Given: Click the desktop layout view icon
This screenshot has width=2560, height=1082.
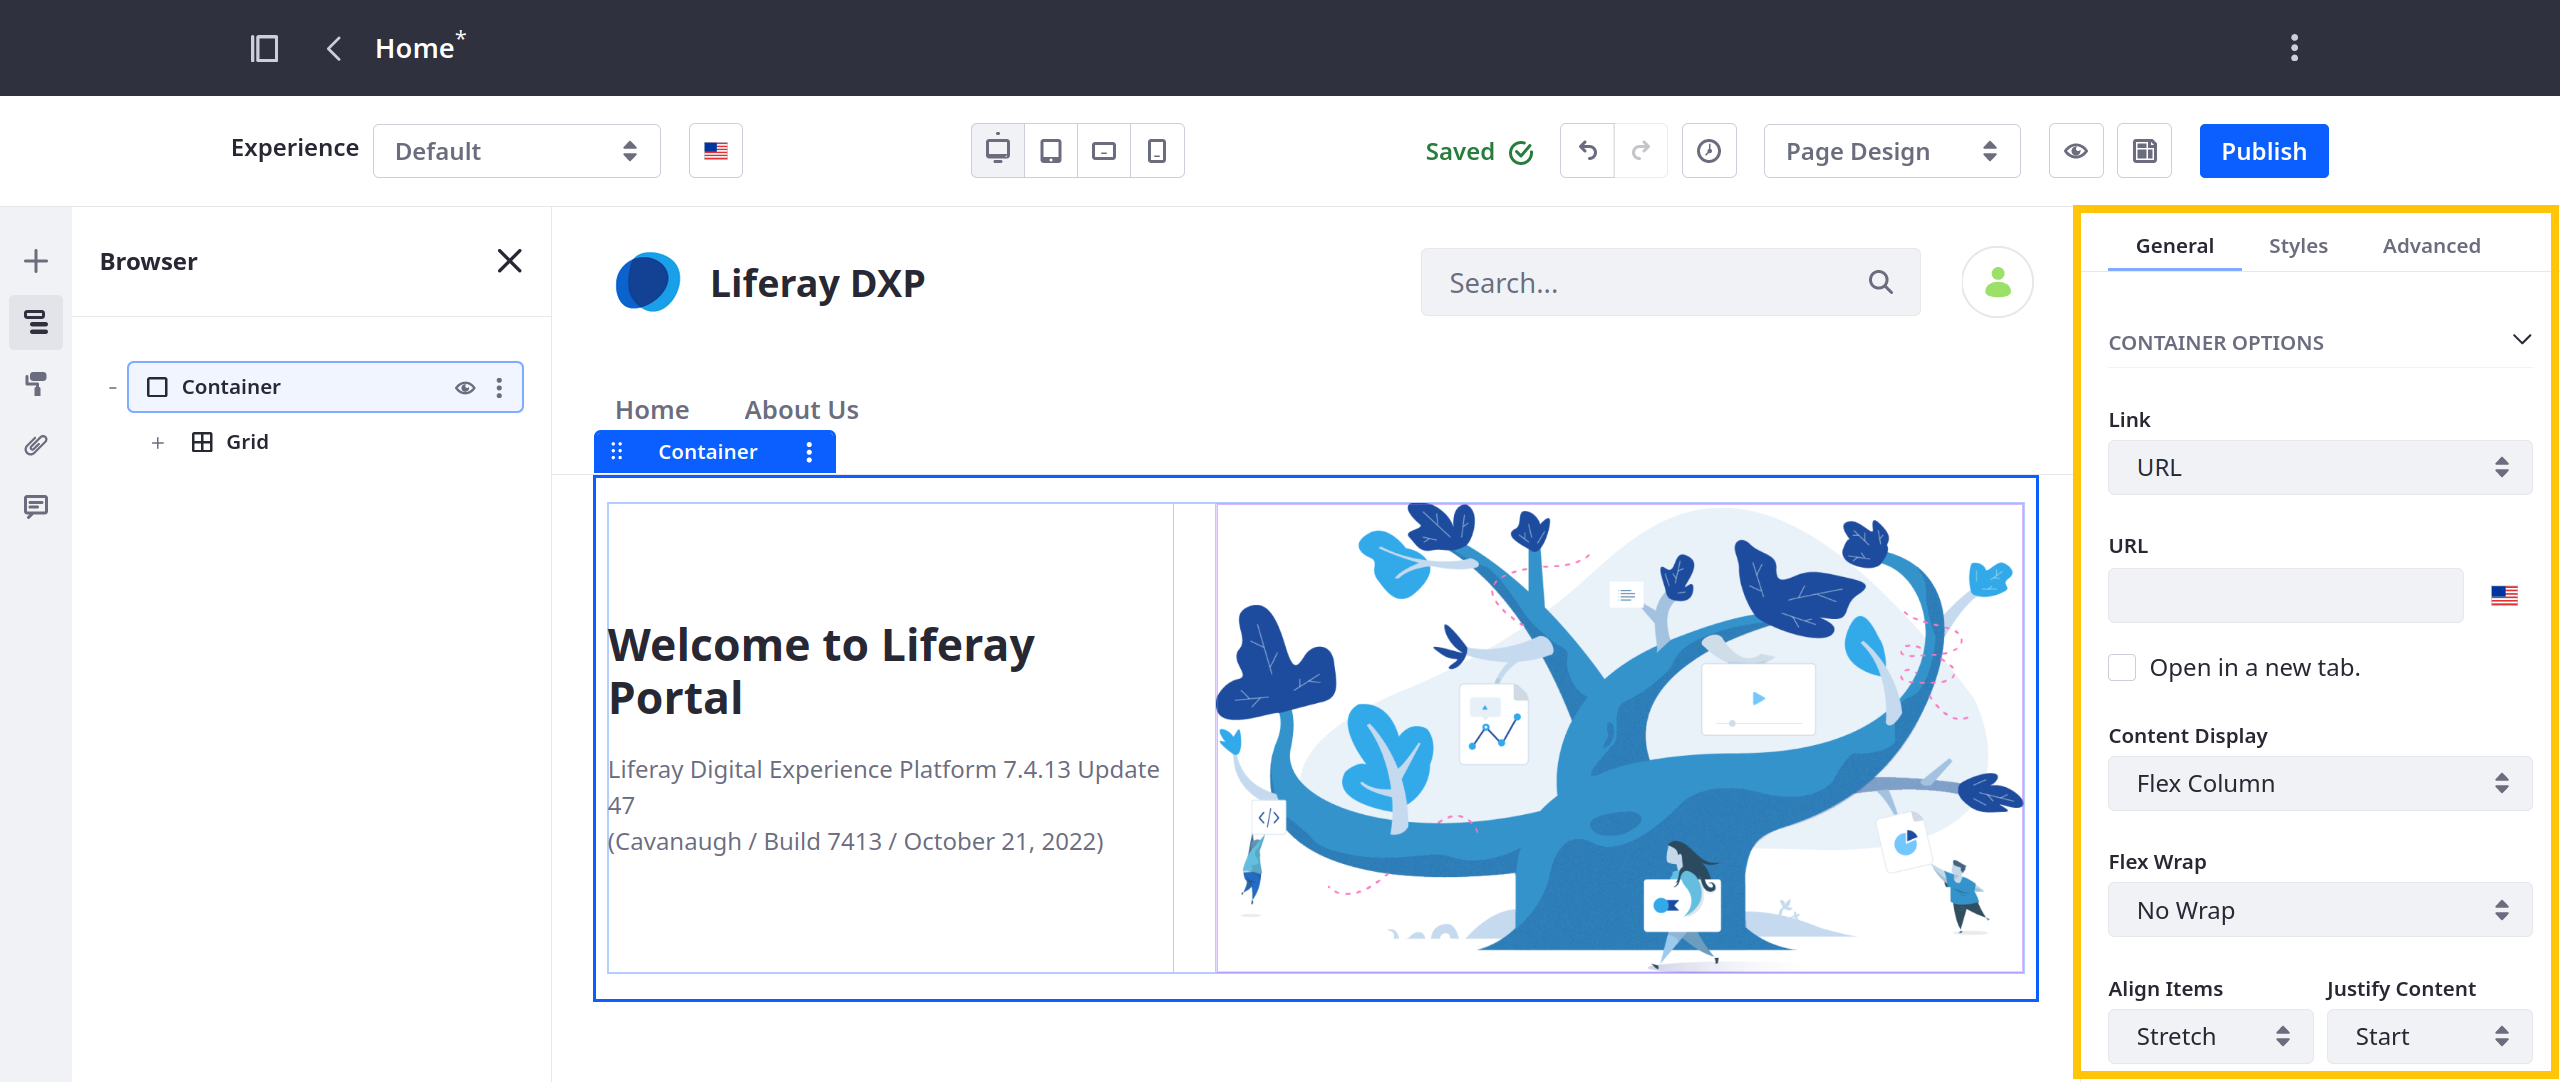Looking at the screenshot, I should point(998,150).
